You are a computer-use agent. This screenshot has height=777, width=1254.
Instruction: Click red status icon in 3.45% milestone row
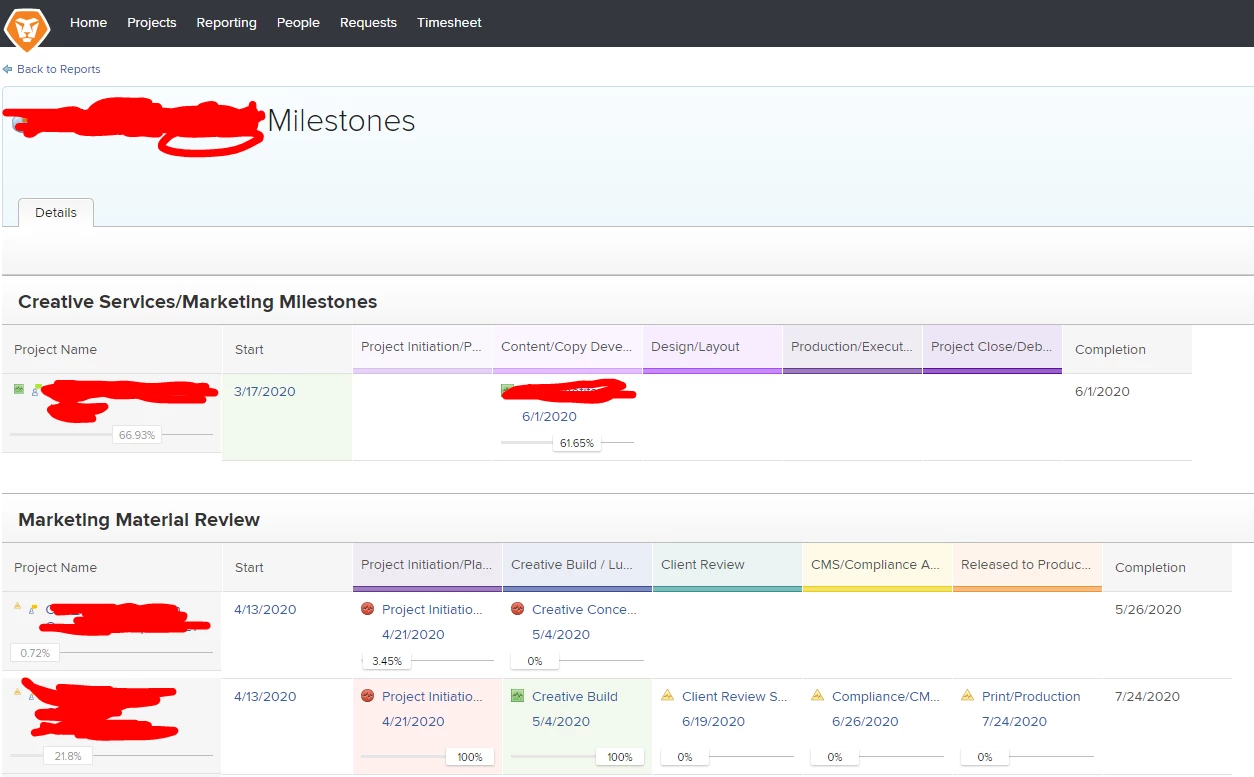(367, 608)
